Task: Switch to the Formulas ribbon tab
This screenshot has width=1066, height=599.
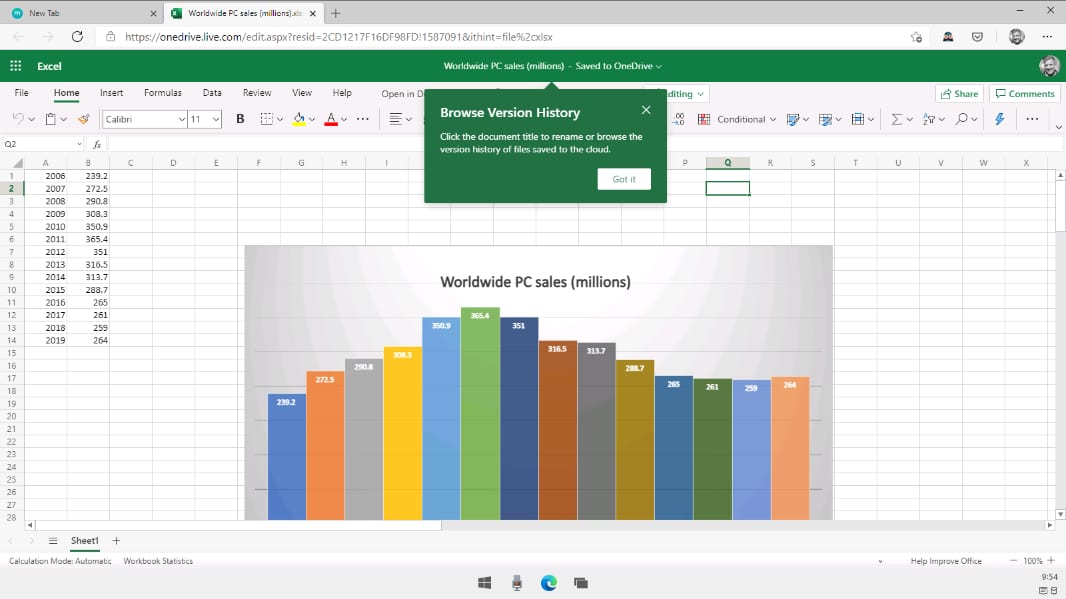Action: 163,93
